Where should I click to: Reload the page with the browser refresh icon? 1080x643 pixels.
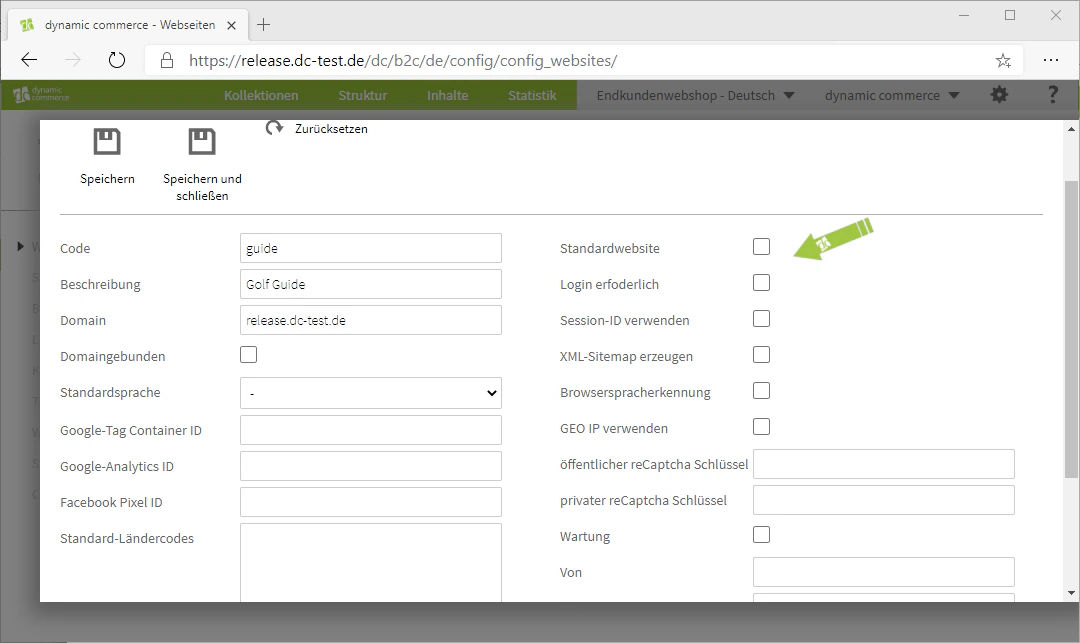coord(117,61)
